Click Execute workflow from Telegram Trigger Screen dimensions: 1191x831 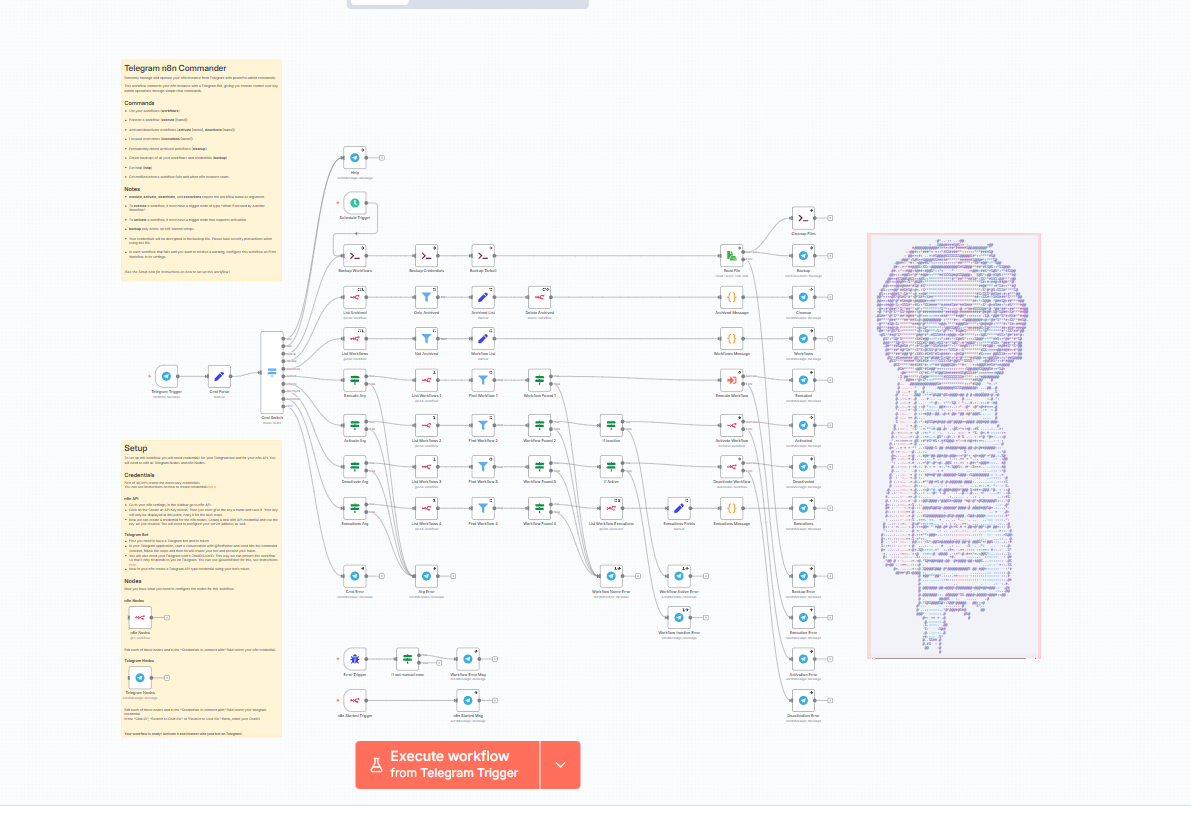447,765
